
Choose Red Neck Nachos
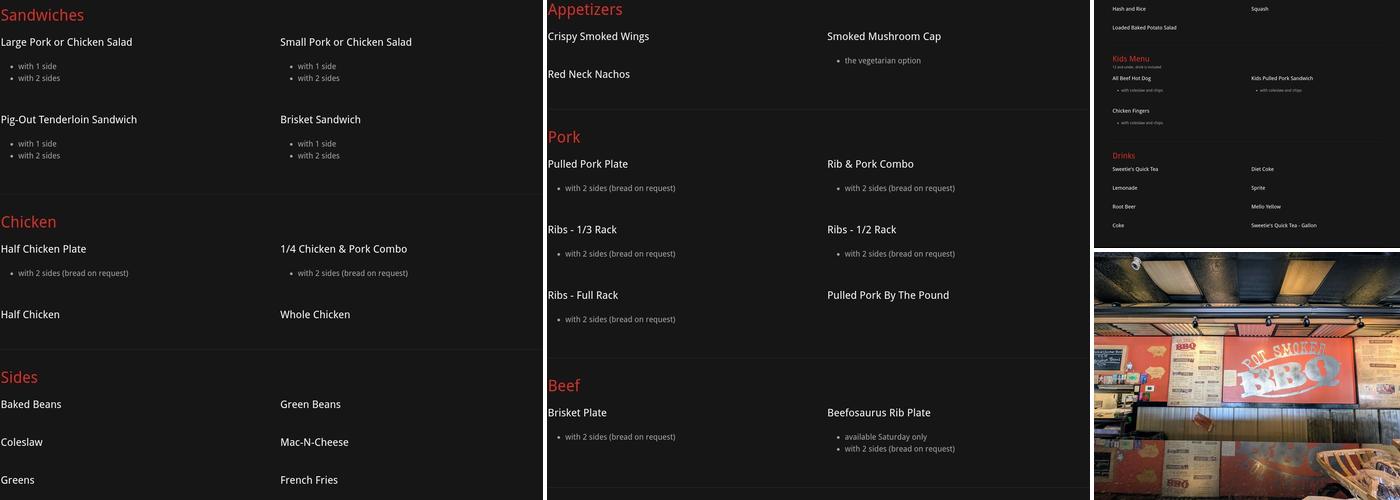589,75
